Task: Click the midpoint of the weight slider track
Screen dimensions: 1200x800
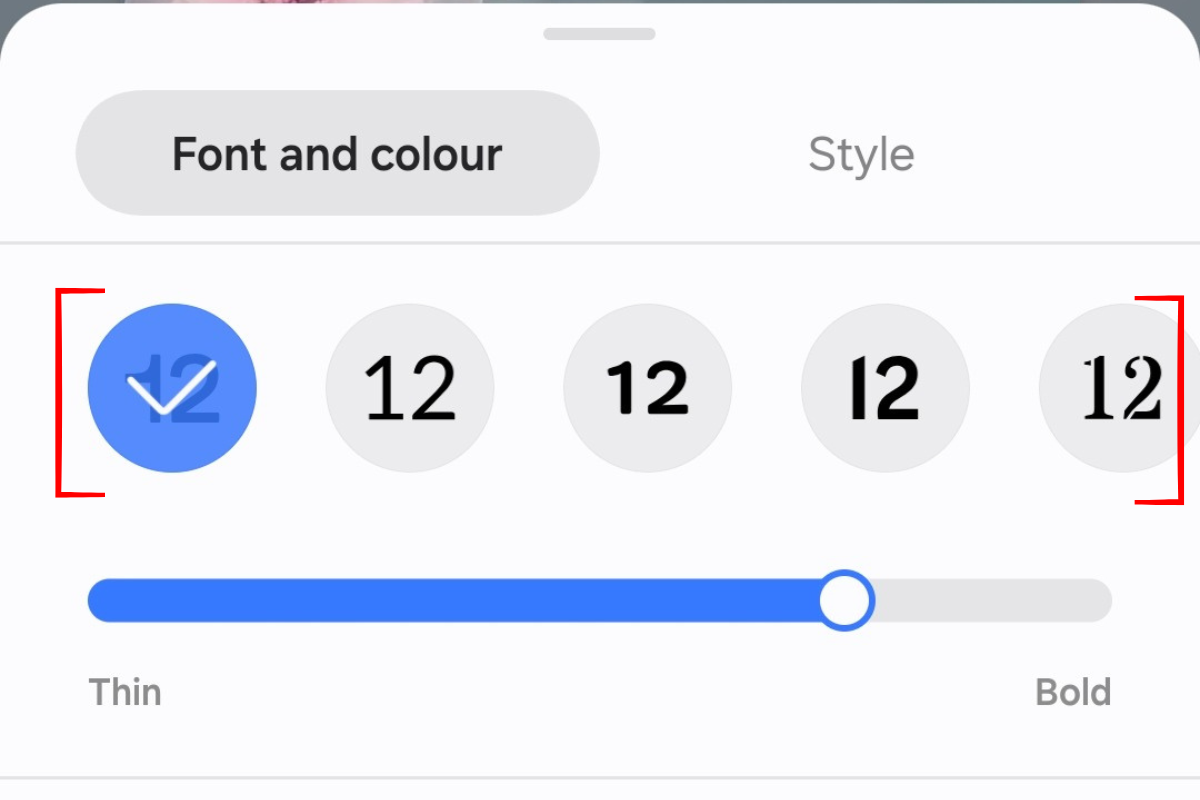Action: tap(600, 600)
